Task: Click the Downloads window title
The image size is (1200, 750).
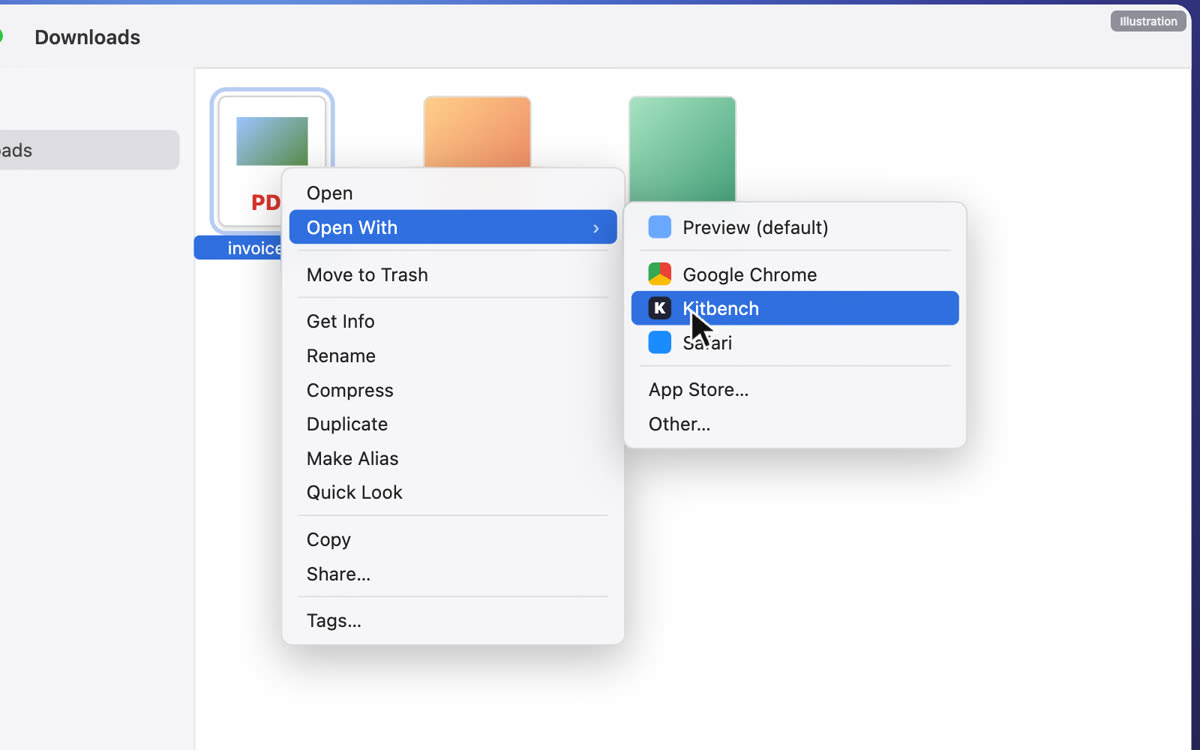Action: click(x=87, y=37)
